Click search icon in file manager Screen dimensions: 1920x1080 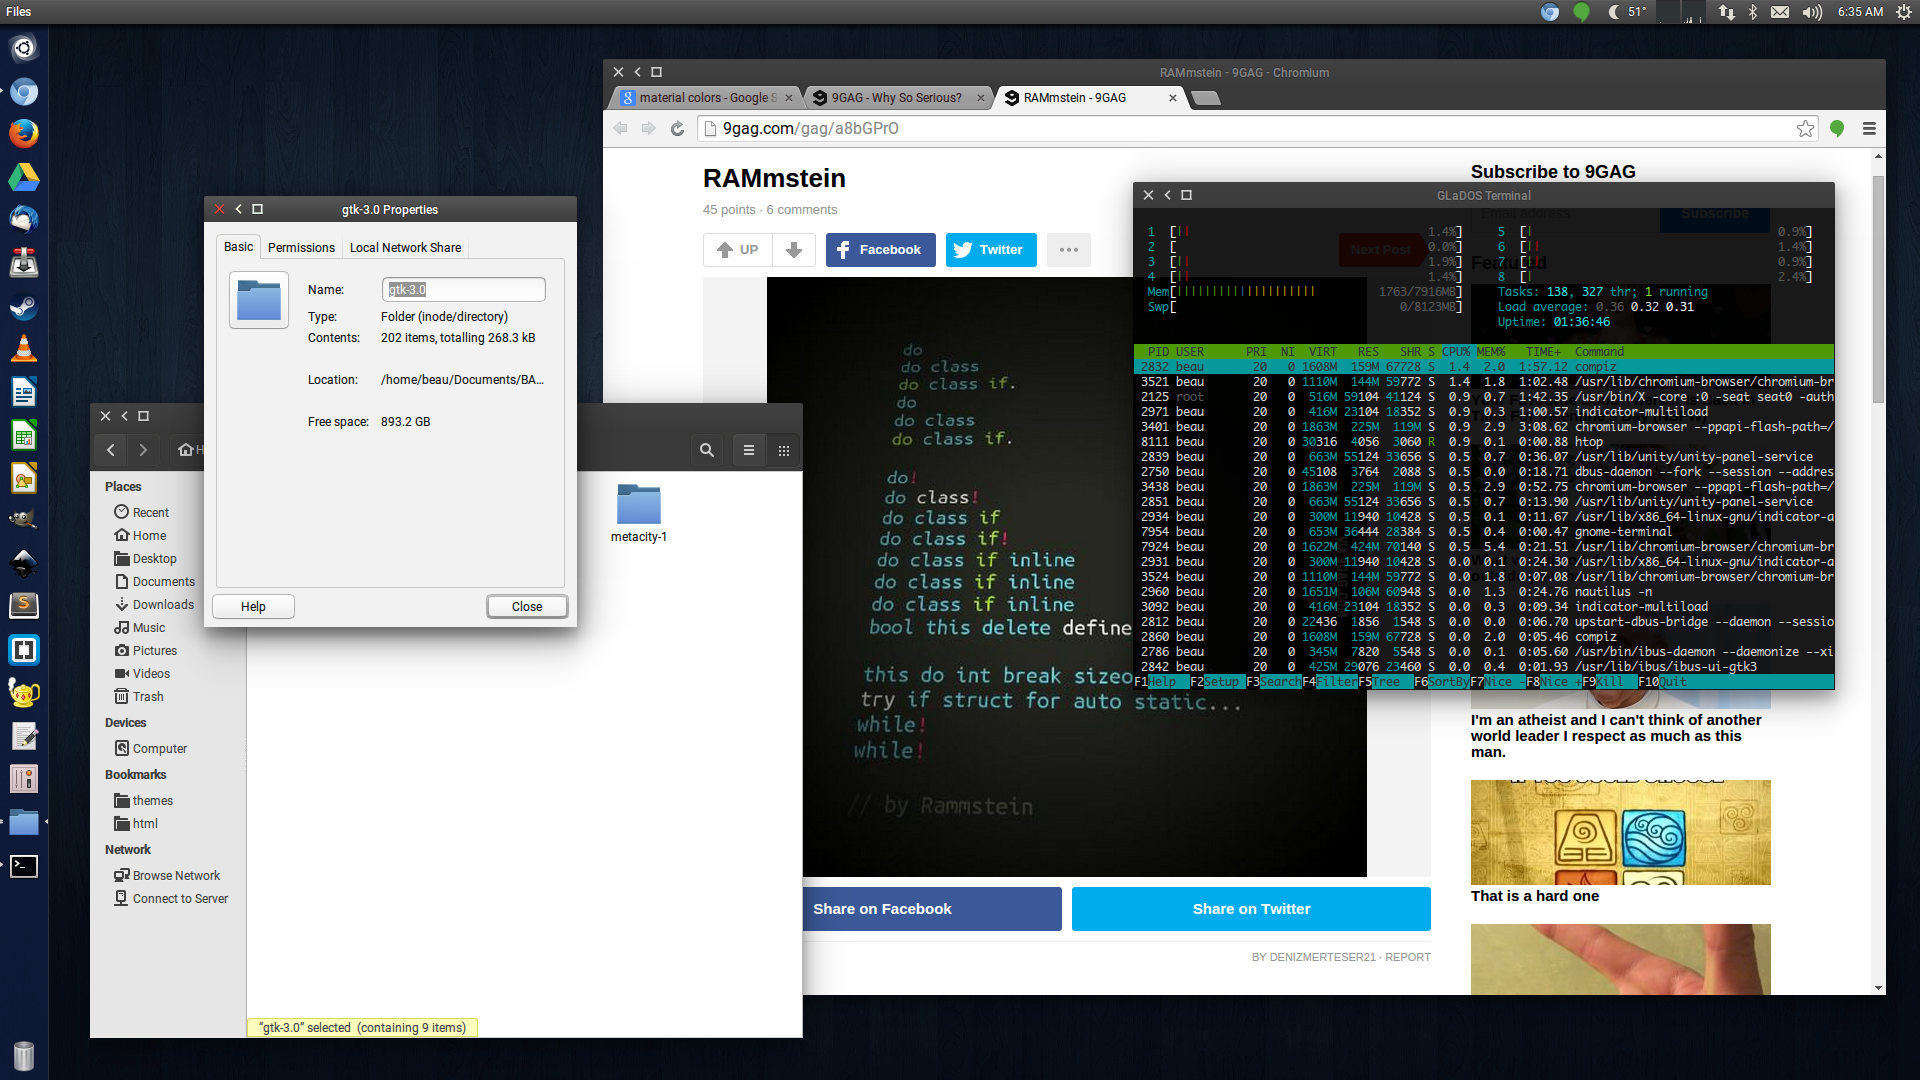click(707, 450)
